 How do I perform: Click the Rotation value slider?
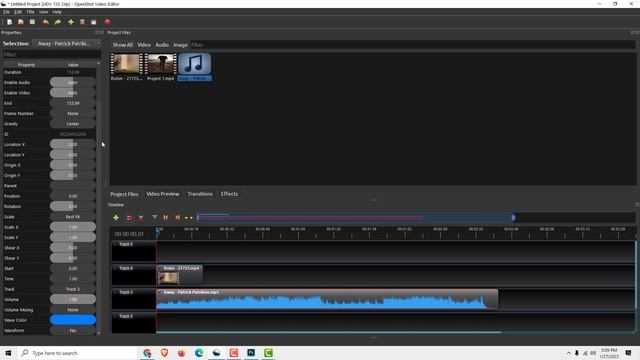(73, 206)
